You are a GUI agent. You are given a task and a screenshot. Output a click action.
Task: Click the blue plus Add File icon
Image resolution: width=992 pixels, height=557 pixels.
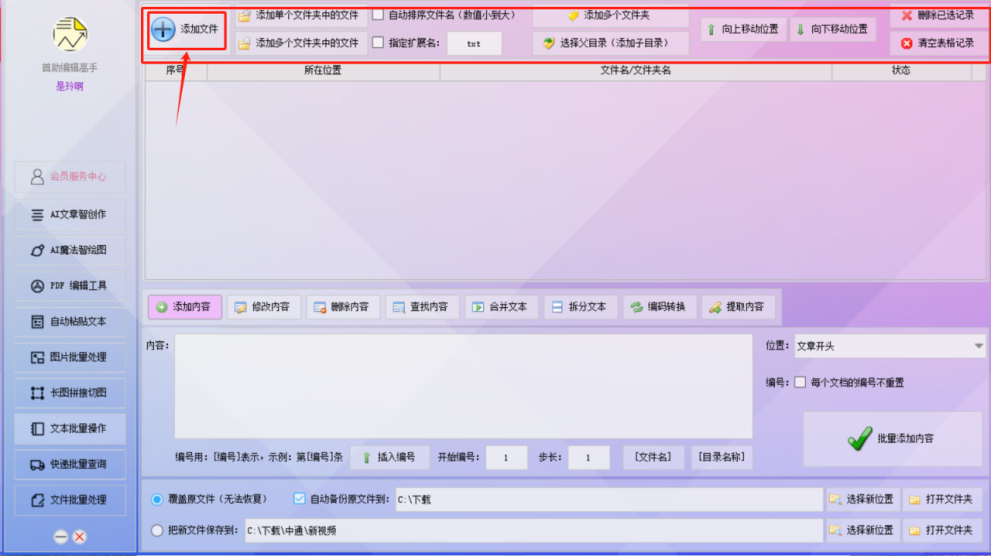tap(163, 29)
